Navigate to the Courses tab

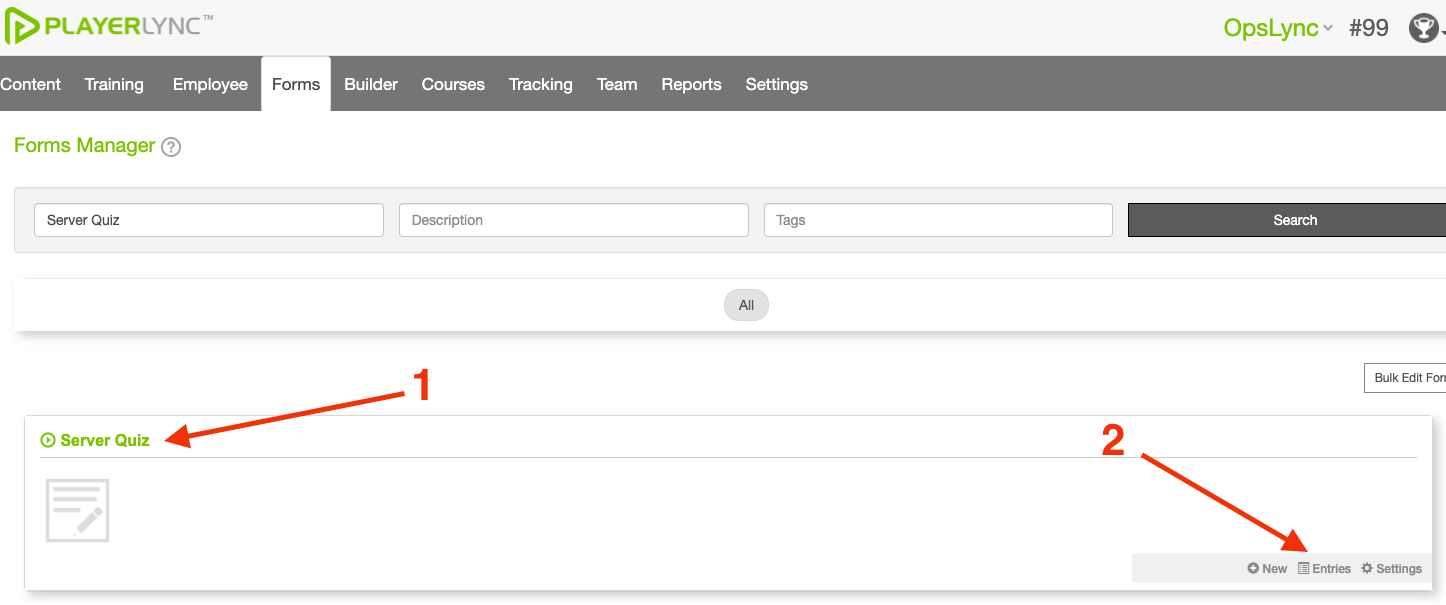tap(453, 84)
